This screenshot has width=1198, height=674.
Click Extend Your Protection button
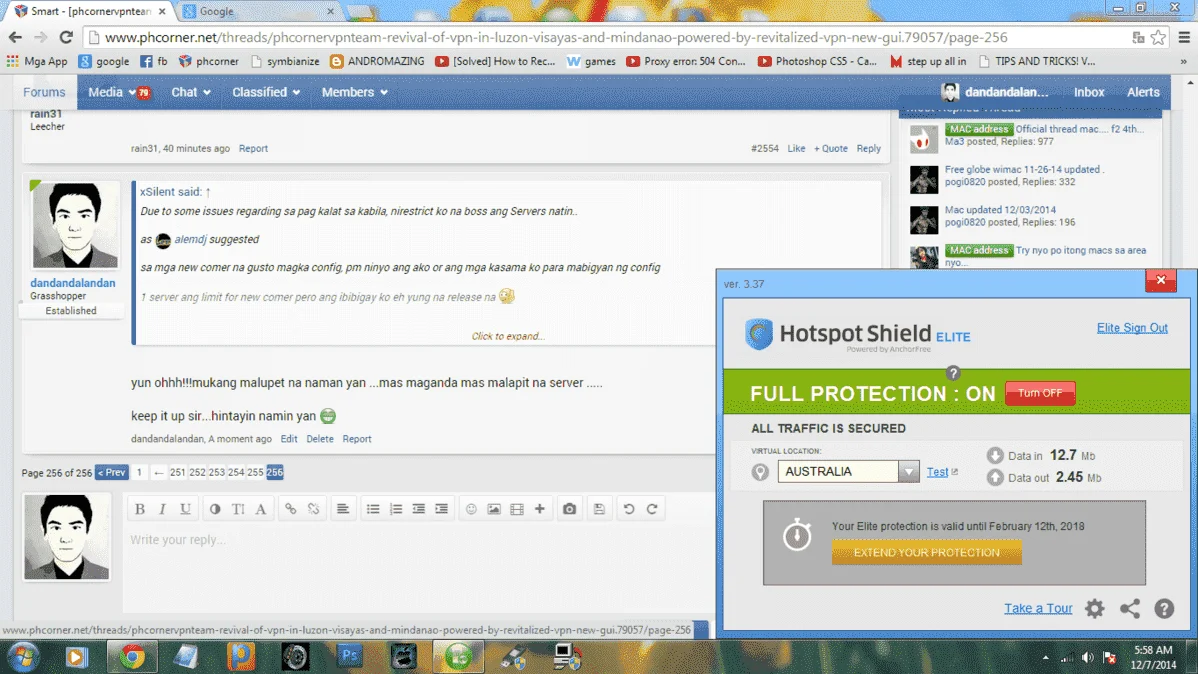(926, 552)
